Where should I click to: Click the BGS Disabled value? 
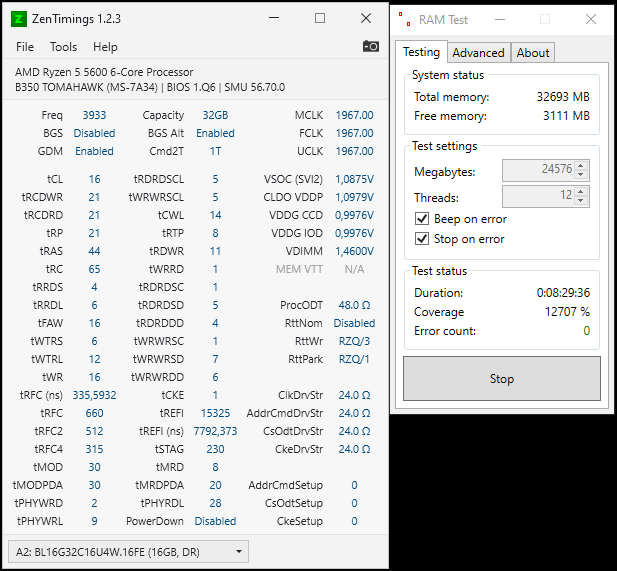94,133
